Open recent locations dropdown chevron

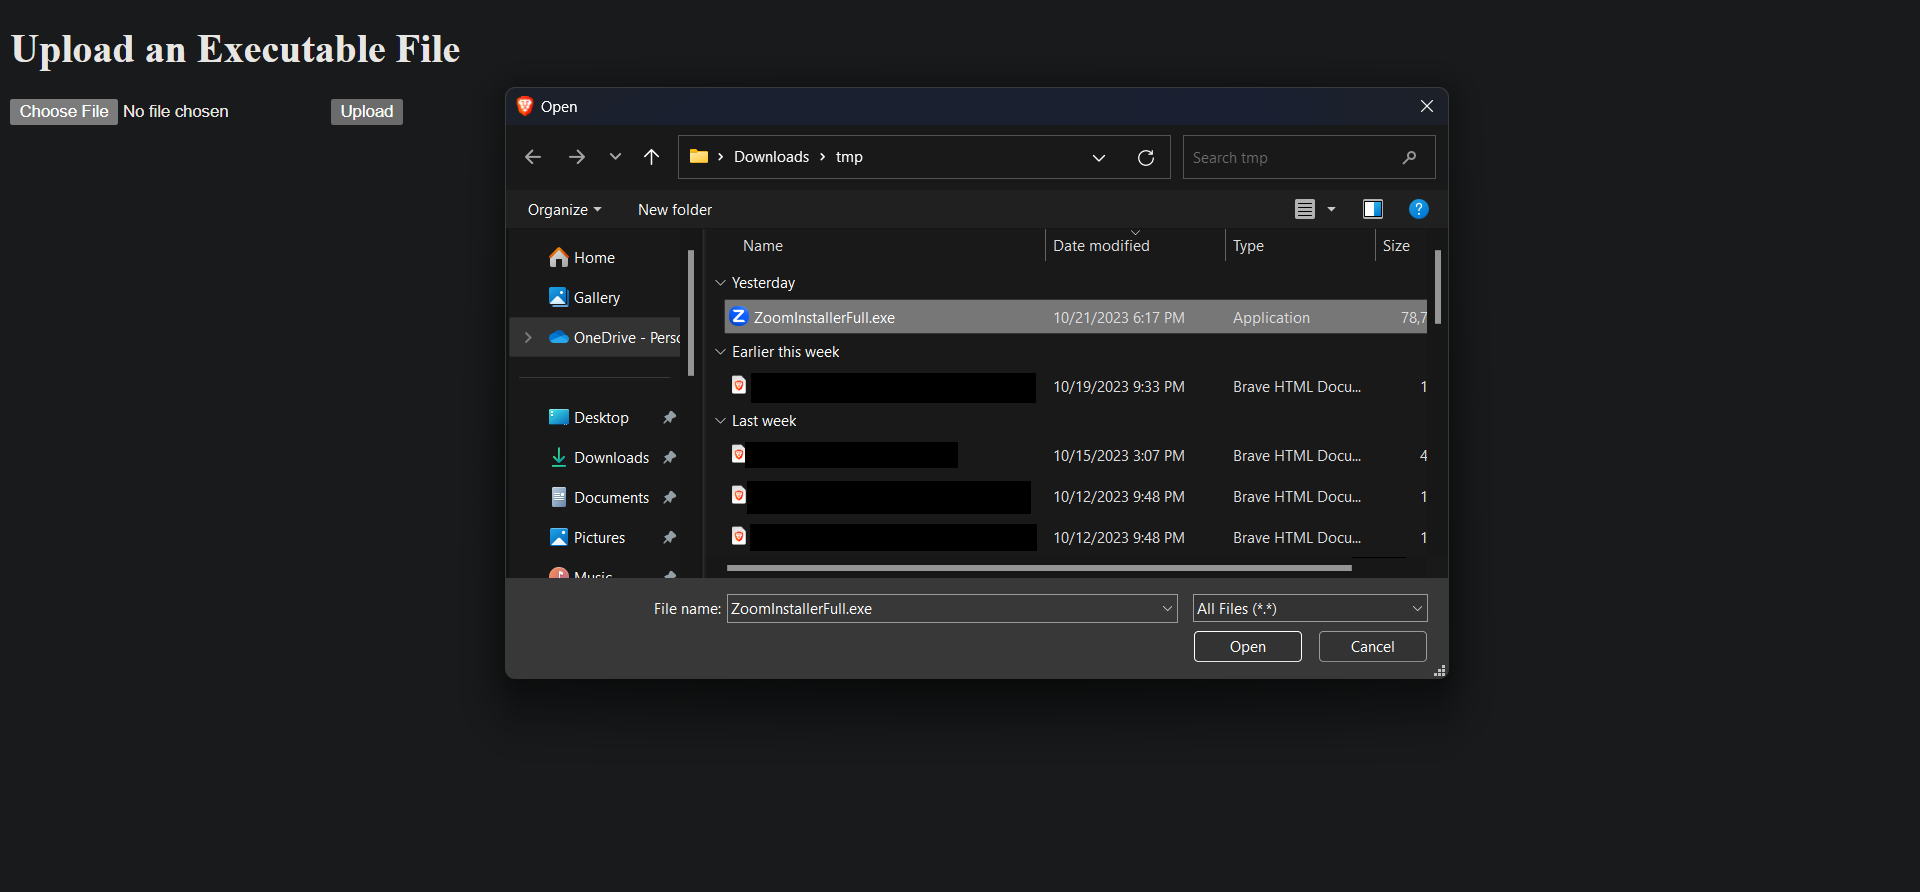tap(615, 157)
